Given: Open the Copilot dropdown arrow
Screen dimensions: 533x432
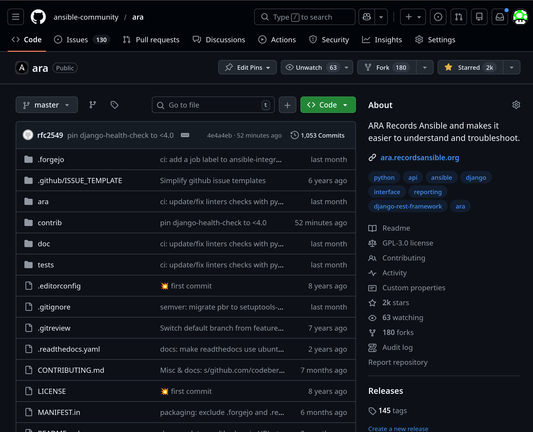Looking at the screenshot, I should click(381, 17).
